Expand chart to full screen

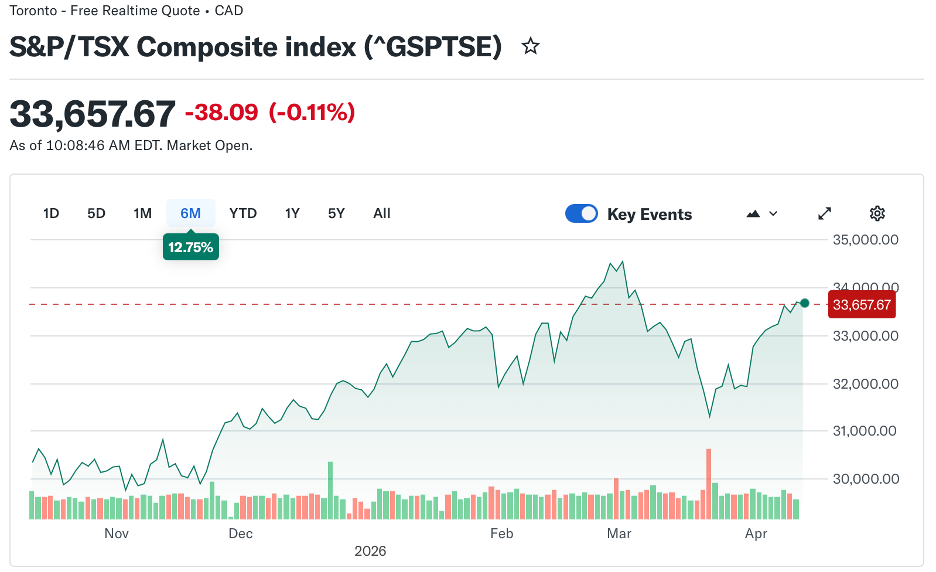click(825, 213)
